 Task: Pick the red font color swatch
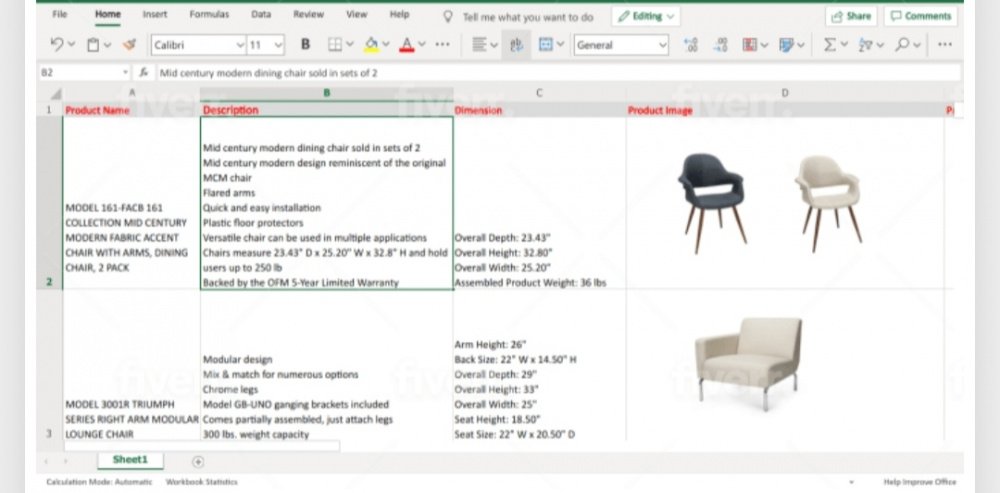pos(407,45)
